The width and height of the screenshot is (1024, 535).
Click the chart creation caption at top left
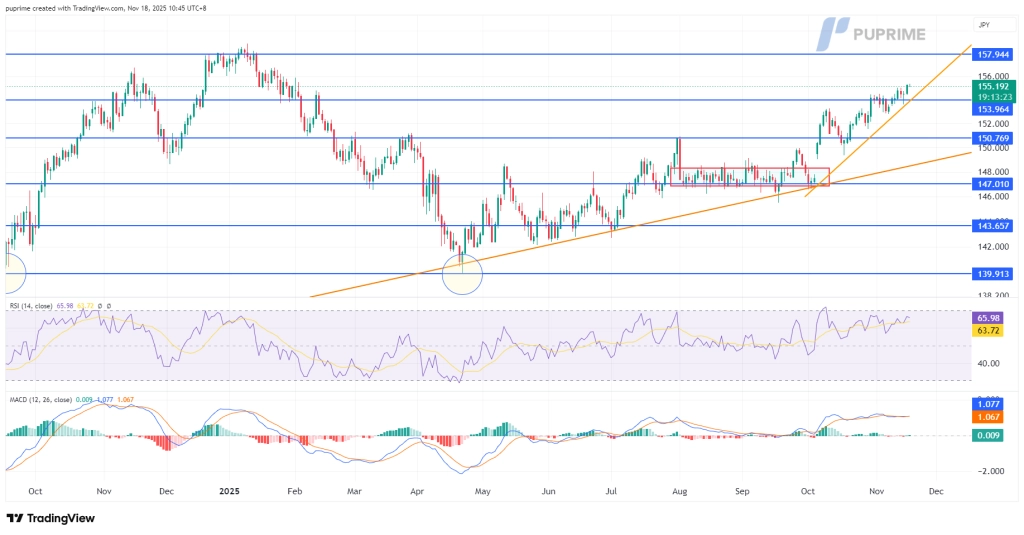pyautogui.click(x=106, y=8)
